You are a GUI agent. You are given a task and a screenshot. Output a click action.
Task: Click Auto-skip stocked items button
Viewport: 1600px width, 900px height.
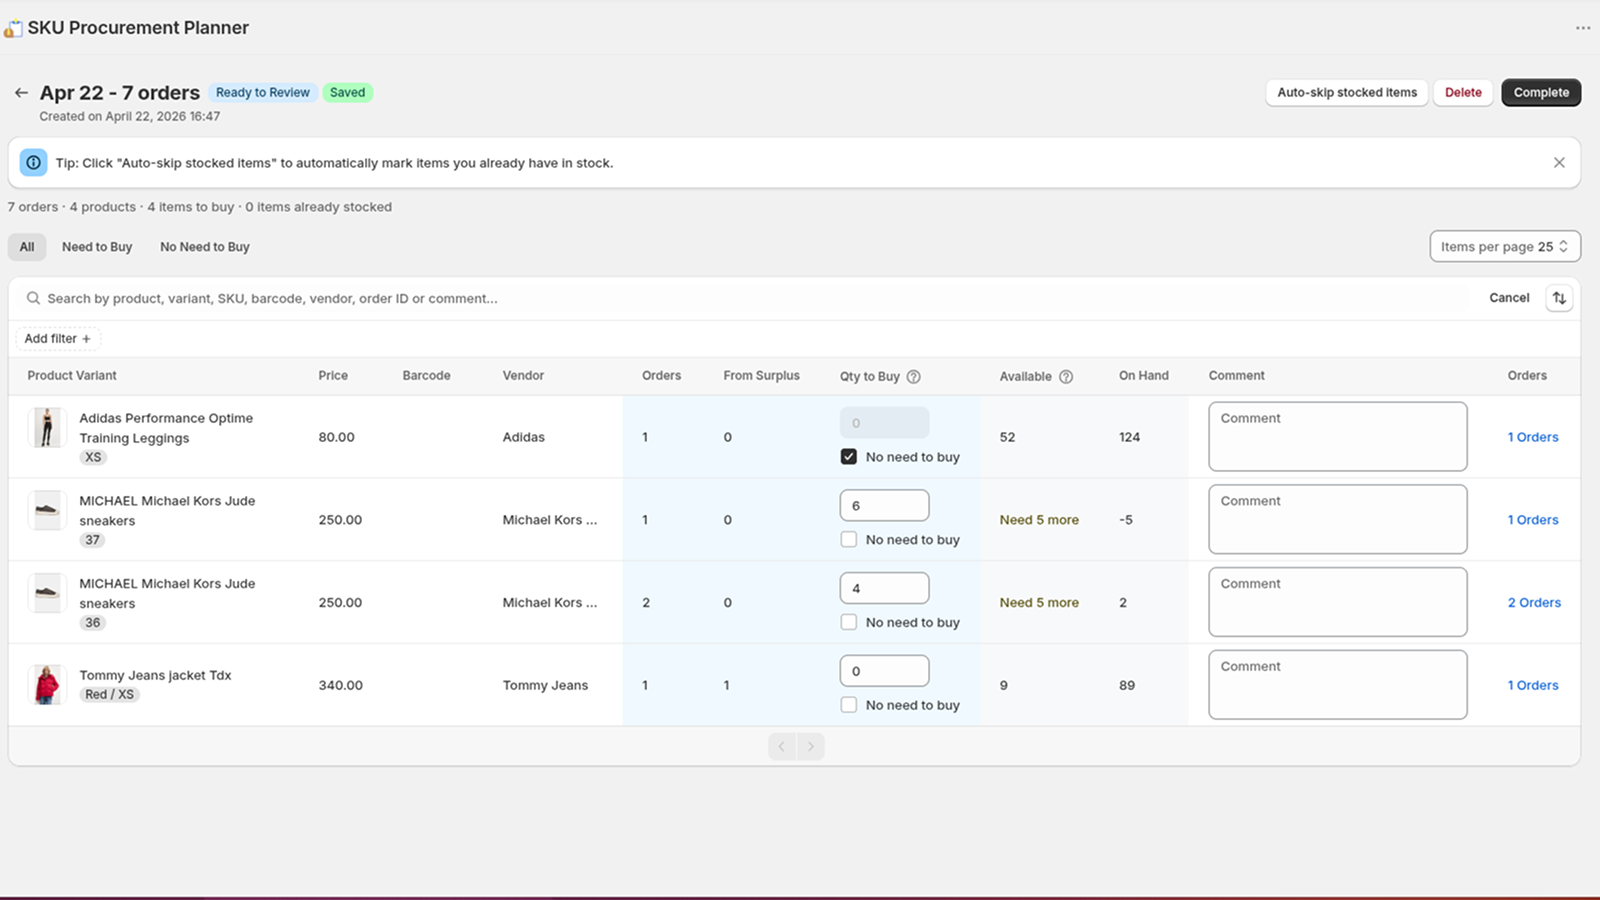point(1346,93)
